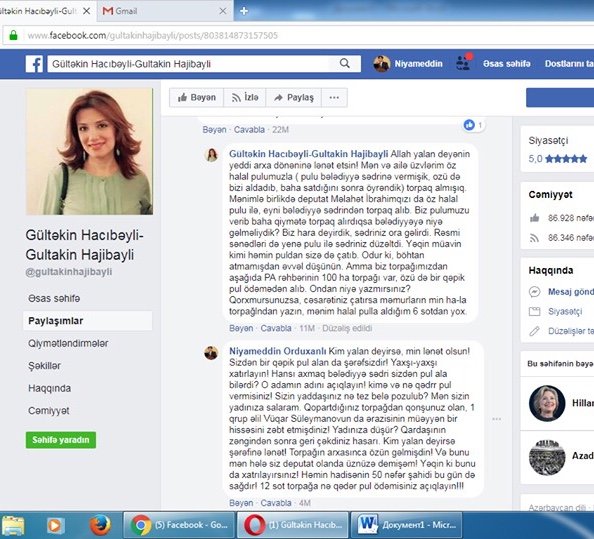This screenshot has width=594, height=539.
Task: Open Firefox from the taskbar
Action: coord(100,525)
